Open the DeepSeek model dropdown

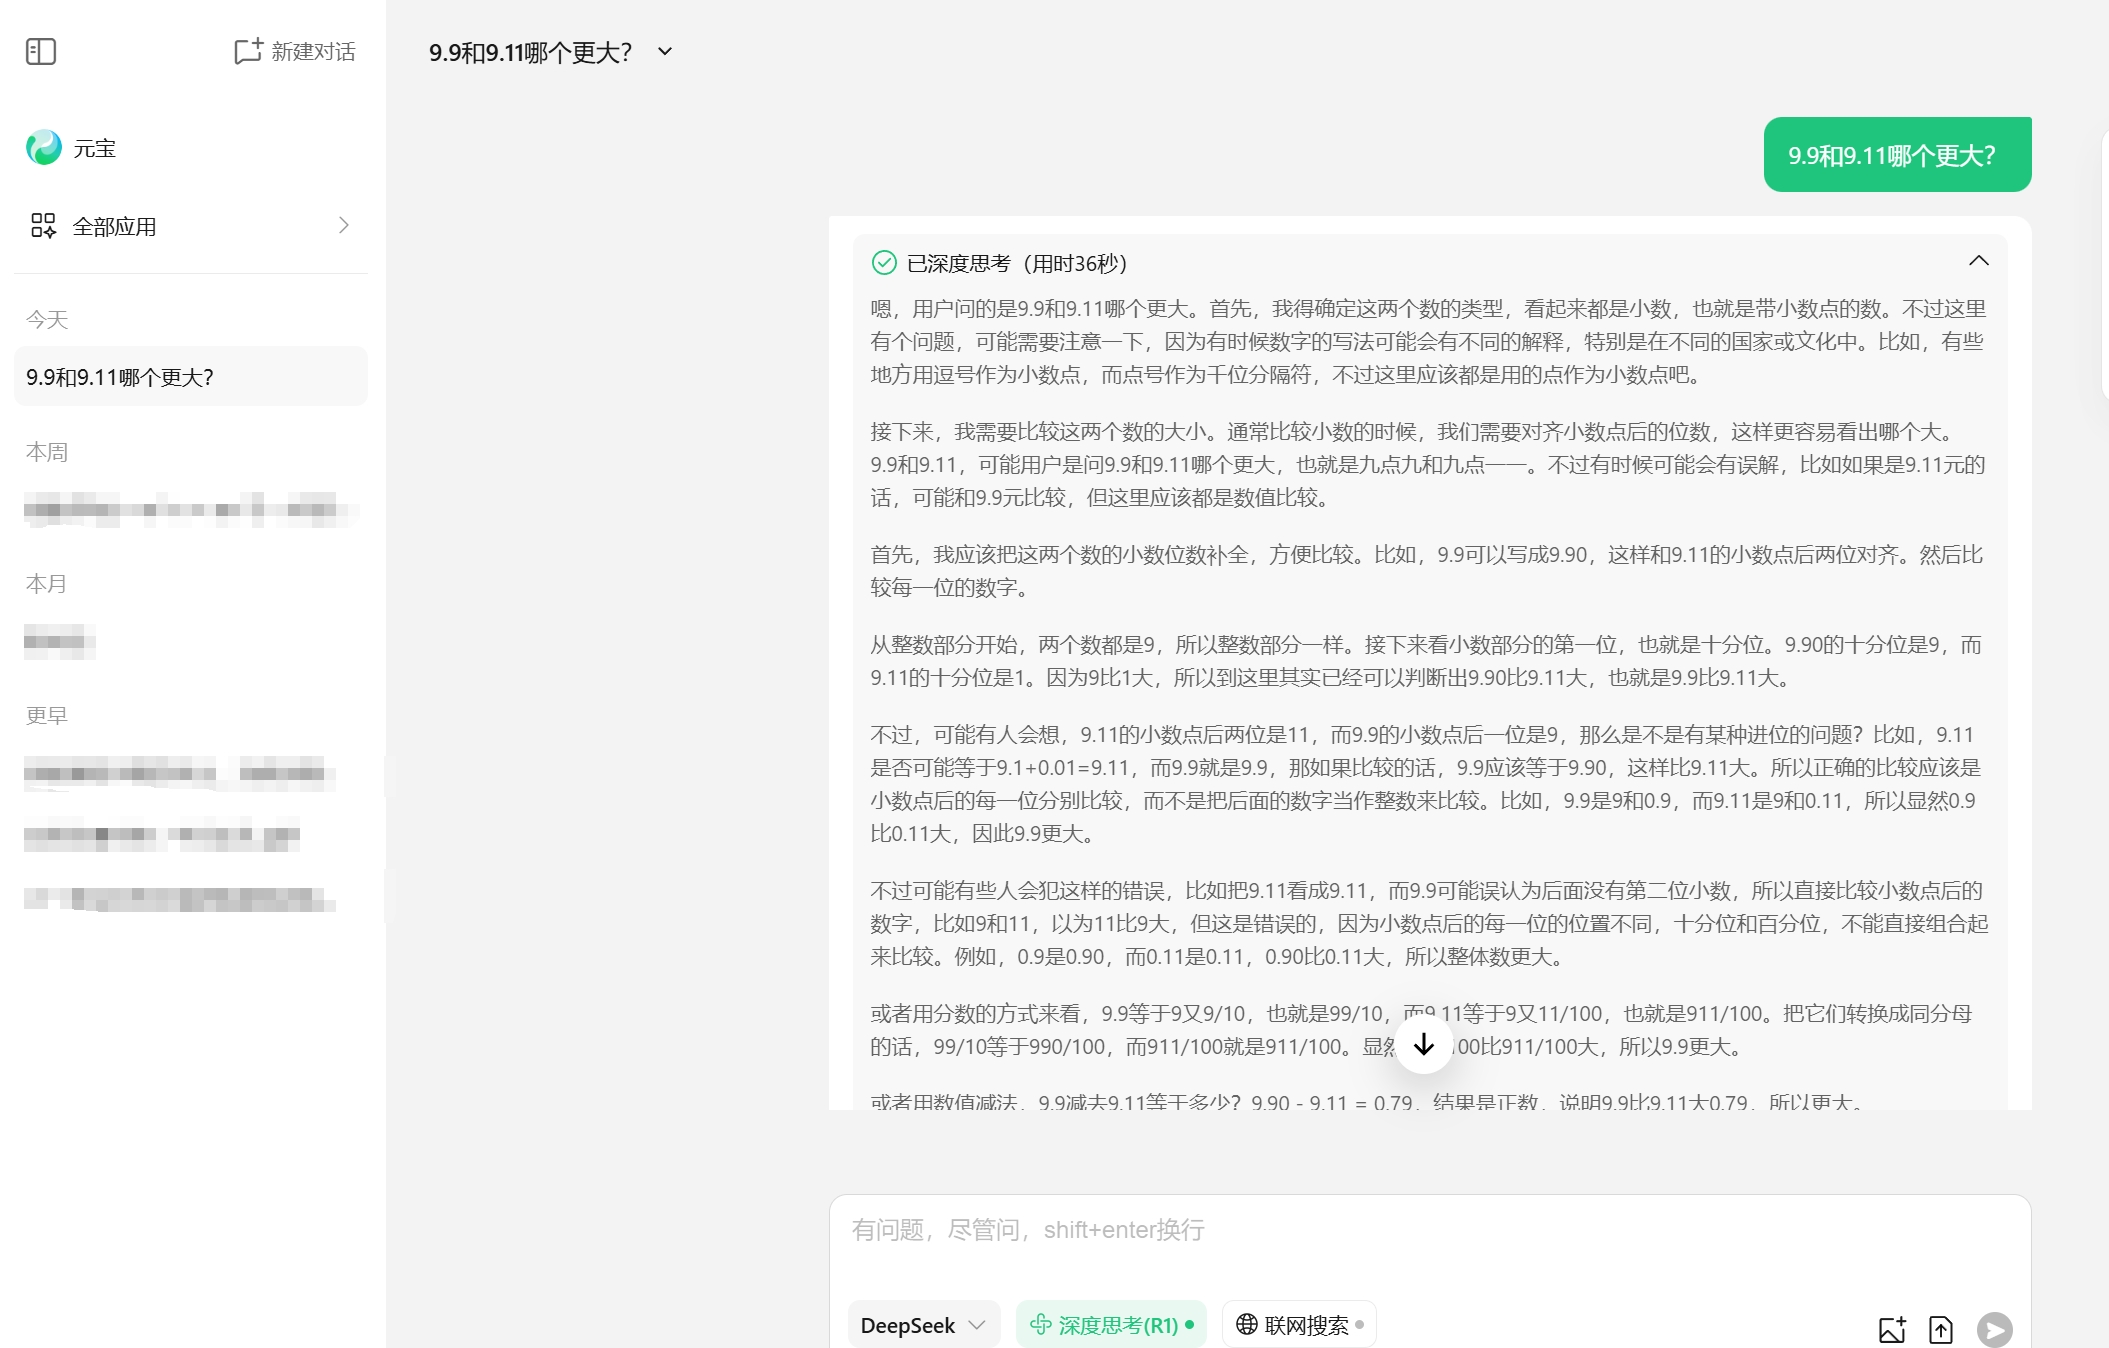922,1325
